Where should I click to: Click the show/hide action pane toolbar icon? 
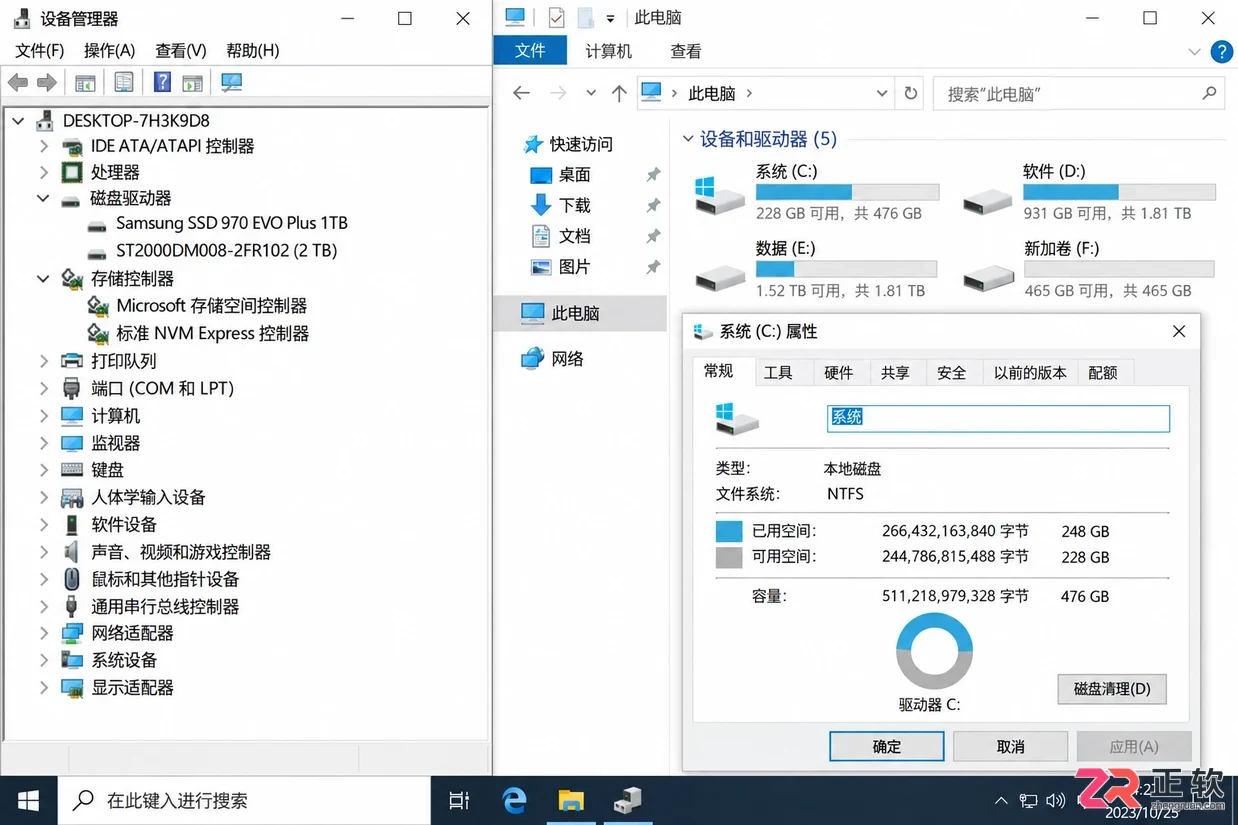193,83
